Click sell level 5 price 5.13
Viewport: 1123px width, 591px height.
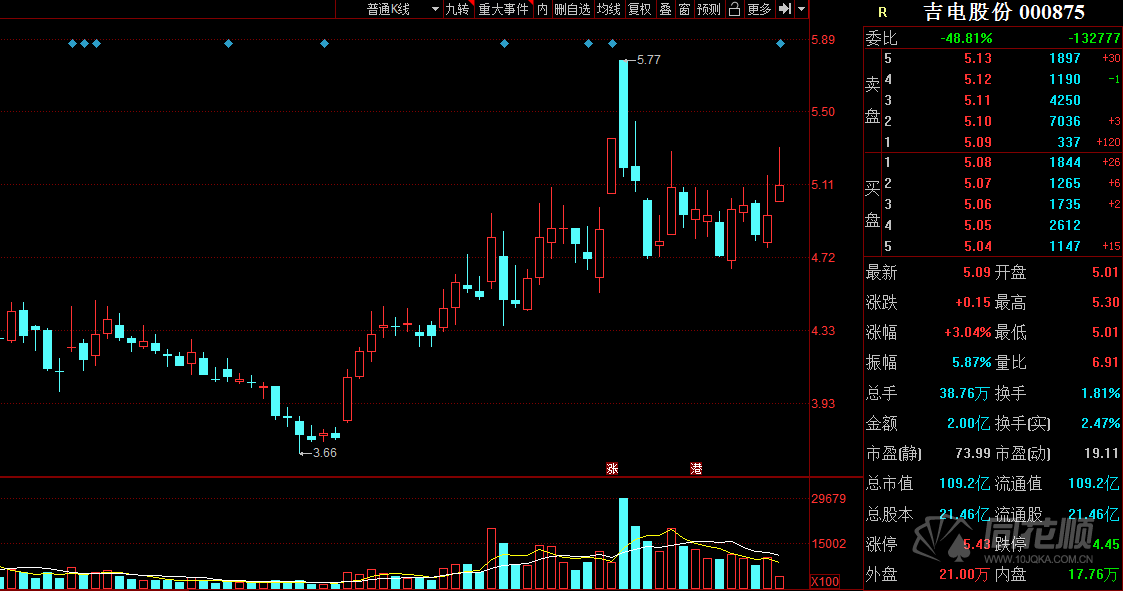[978, 59]
